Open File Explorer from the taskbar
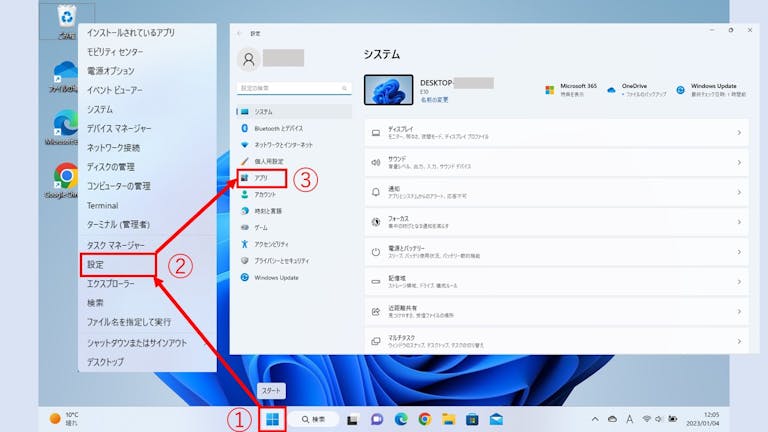 pos(448,419)
